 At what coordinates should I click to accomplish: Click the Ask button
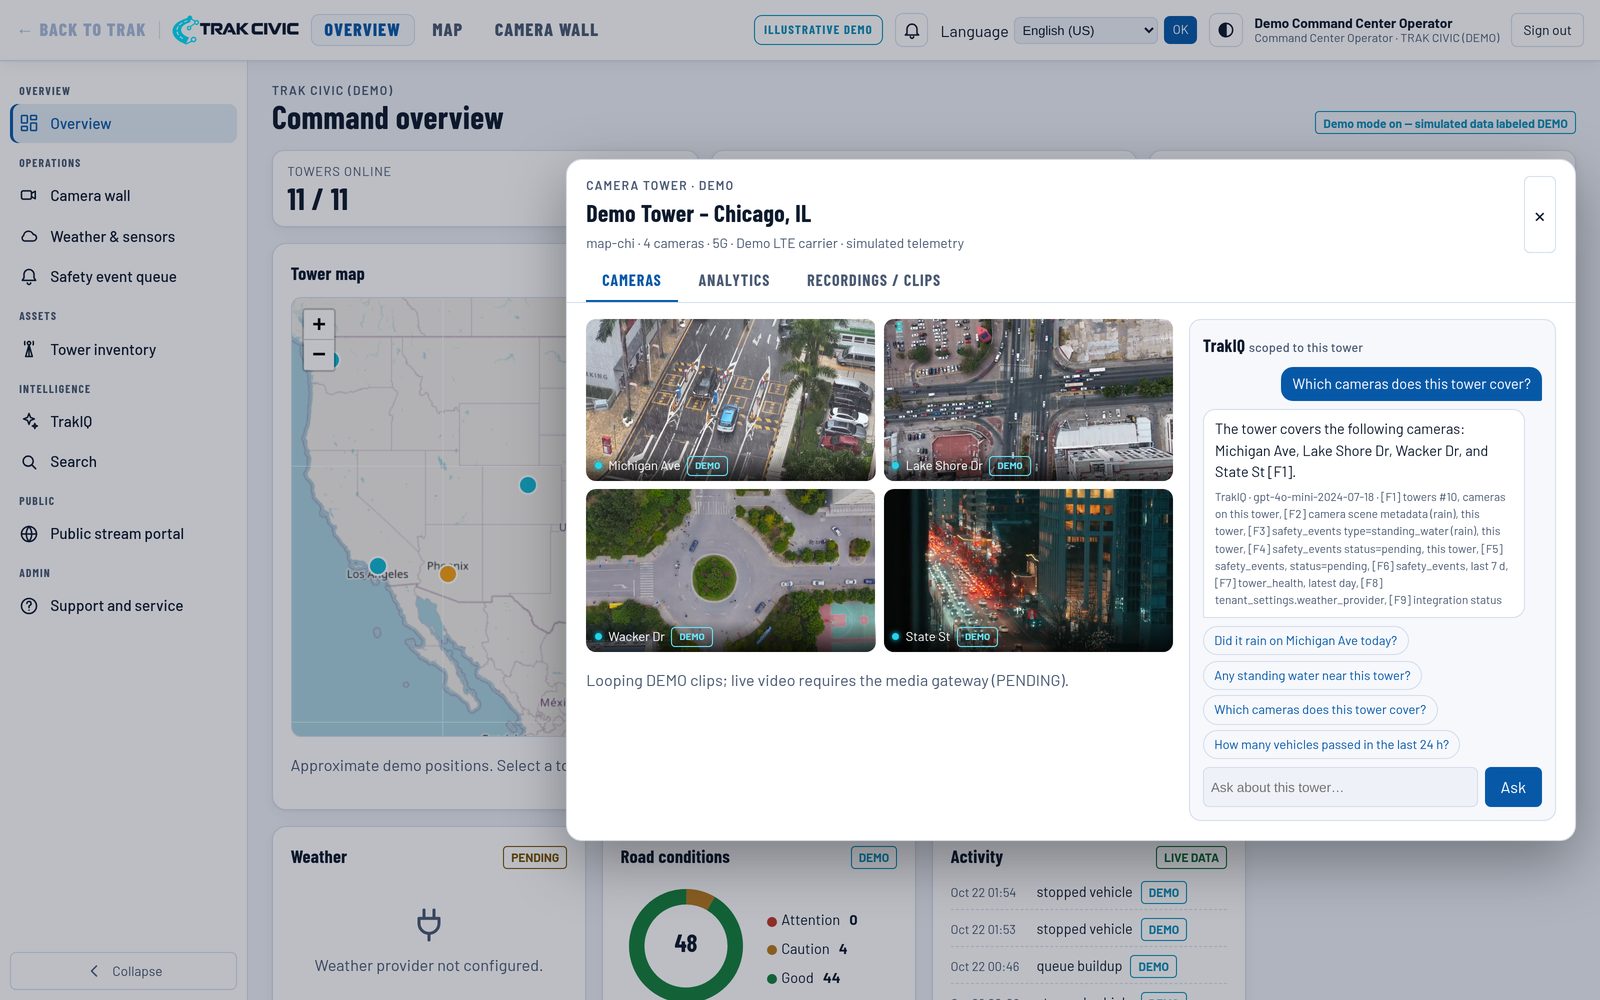pos(1513,787)
